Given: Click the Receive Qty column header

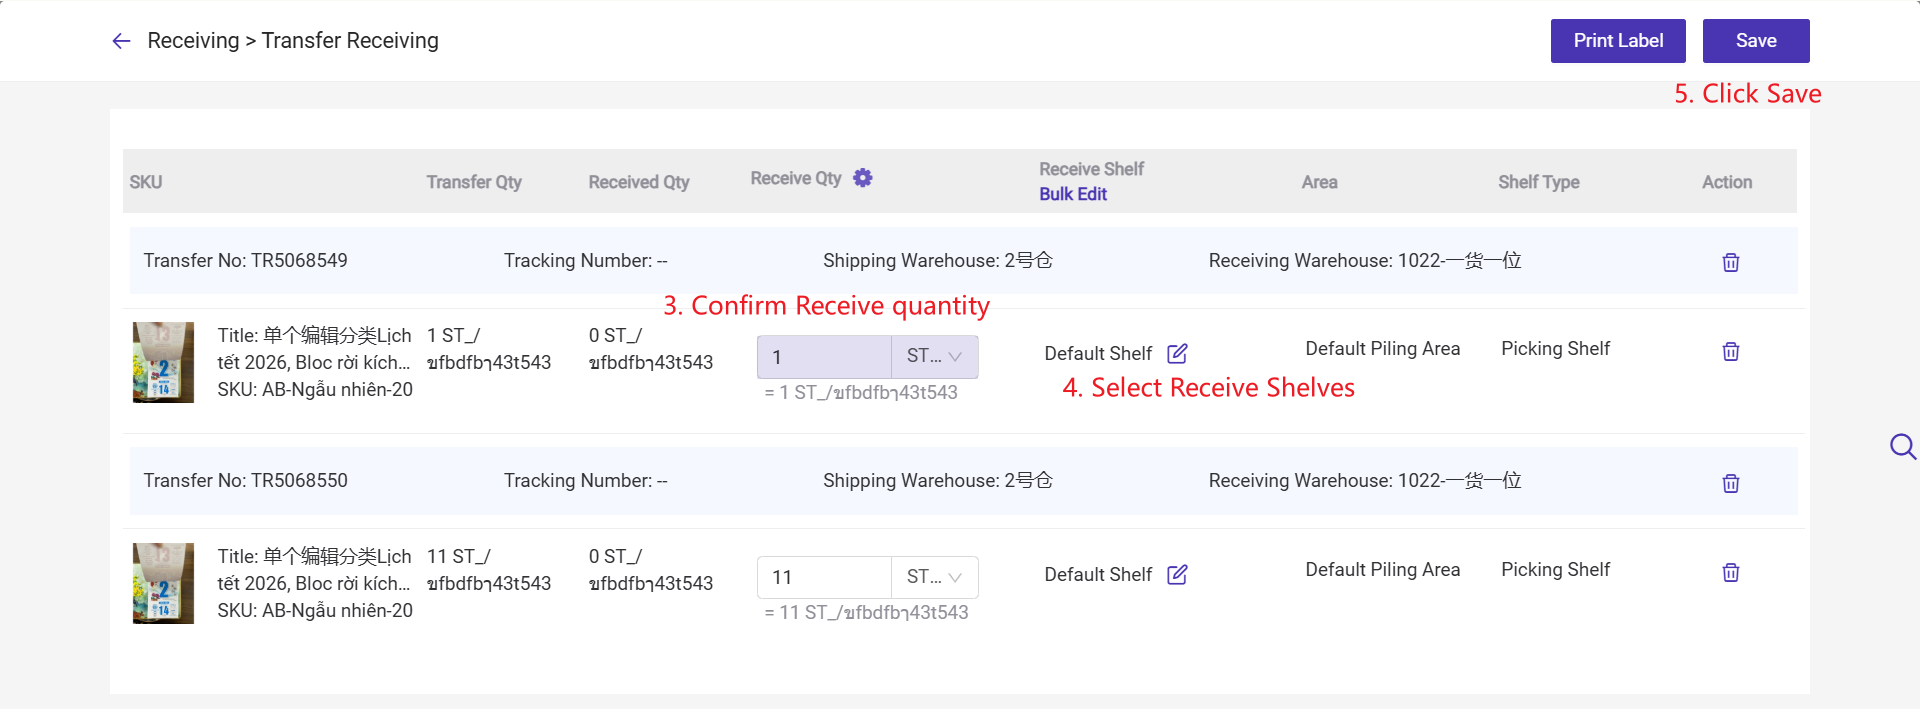Looking at the screenshot, I should pos(795,178).
